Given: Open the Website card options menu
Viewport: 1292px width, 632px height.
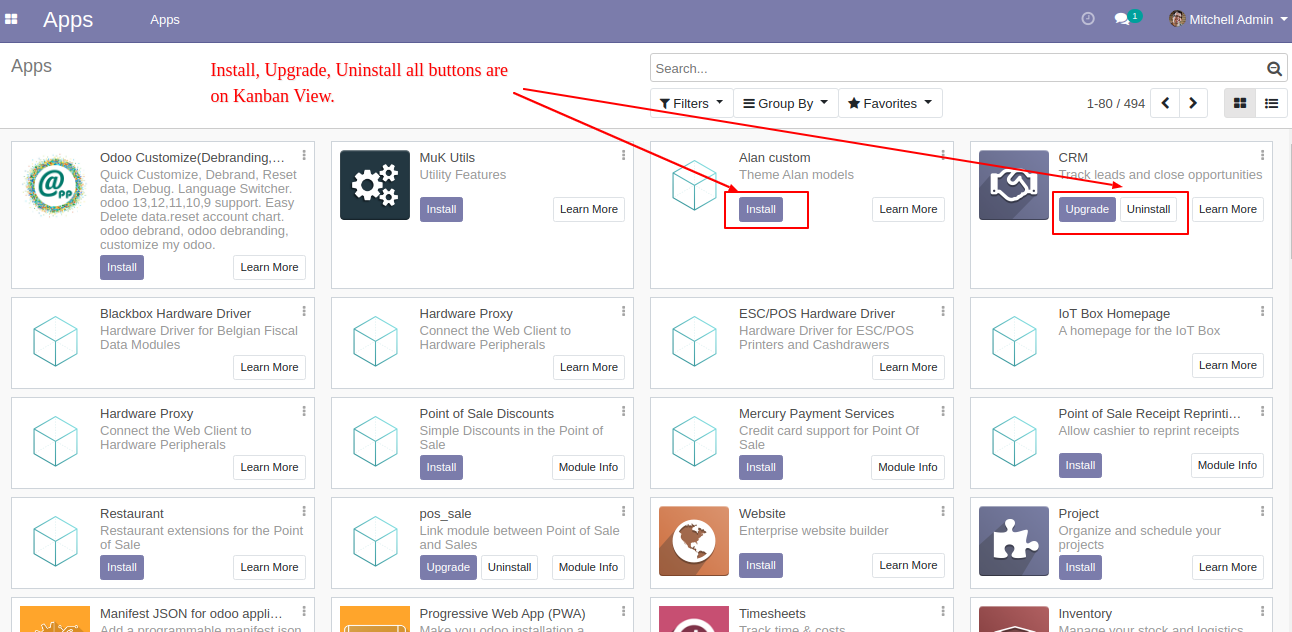Looking at the screenshot, I should click(943, 512).
